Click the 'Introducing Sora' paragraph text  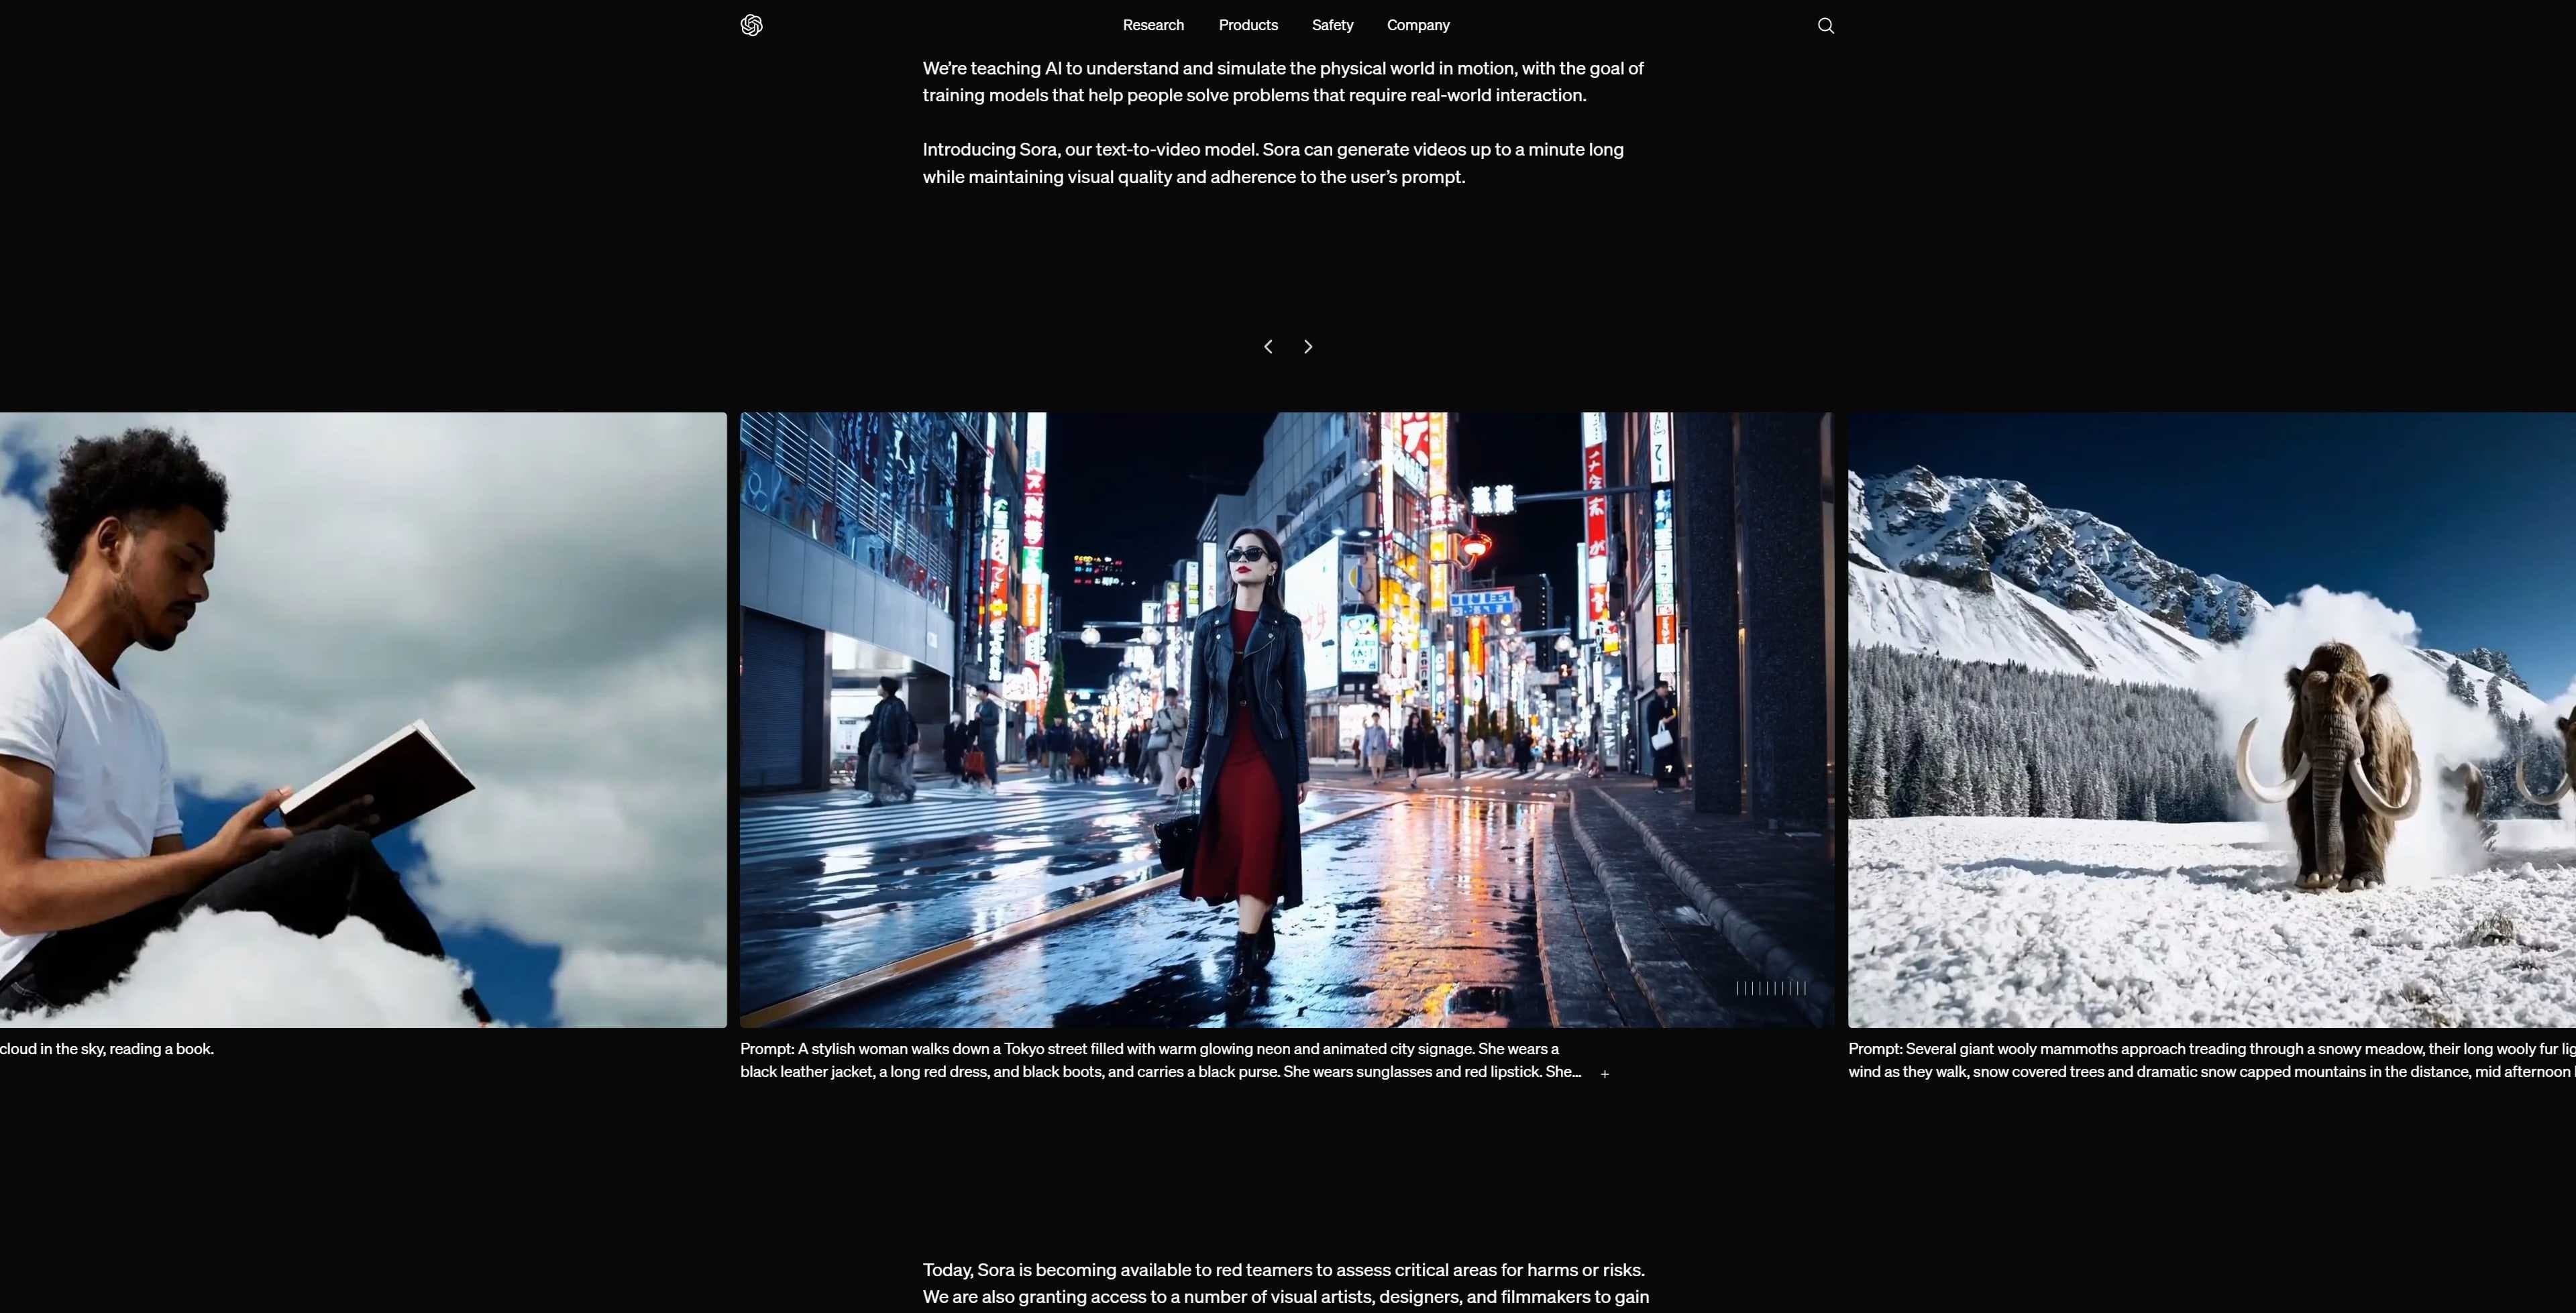tap(1272, 163)
